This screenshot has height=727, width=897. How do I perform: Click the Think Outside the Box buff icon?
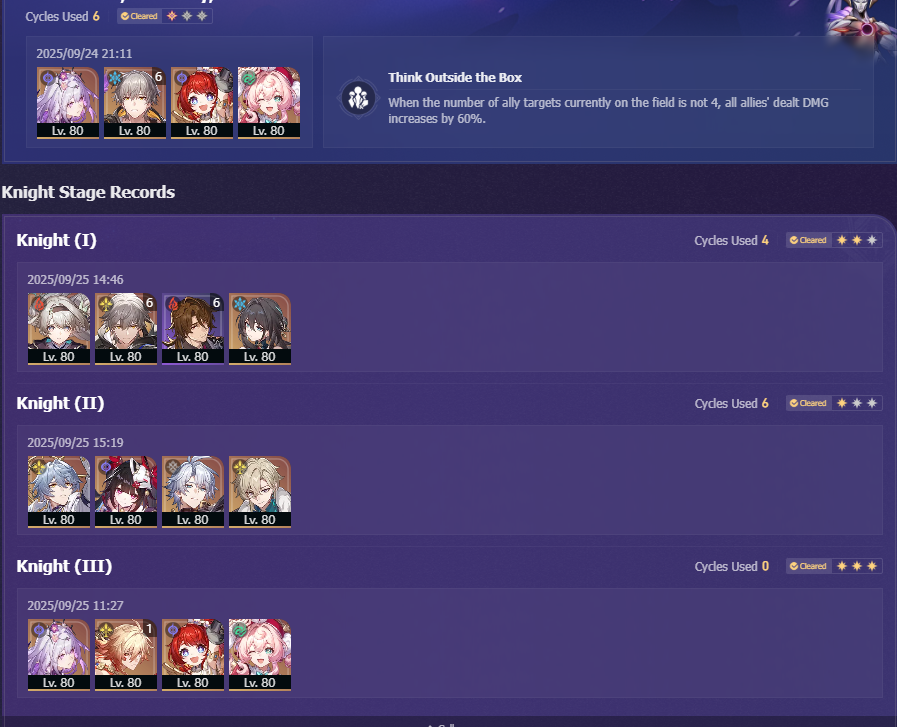[x=358, y=98]
